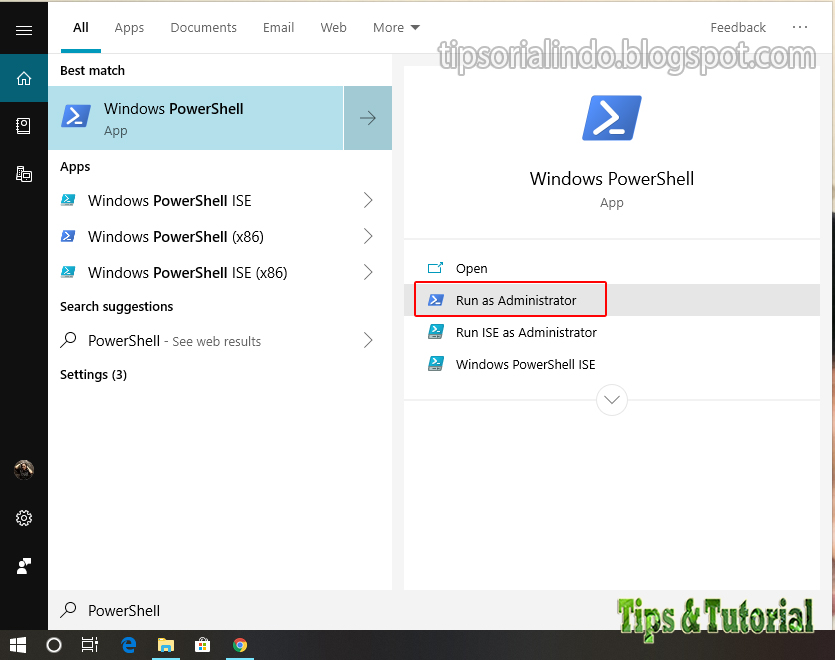The width and height of the screenshot is (835, 660).
Task: Click the Home icon in left sidebar
Action: click(x=24, y=76)
